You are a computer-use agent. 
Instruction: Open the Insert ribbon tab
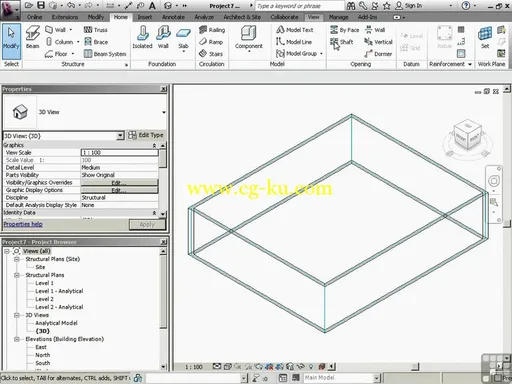point(145,17)
